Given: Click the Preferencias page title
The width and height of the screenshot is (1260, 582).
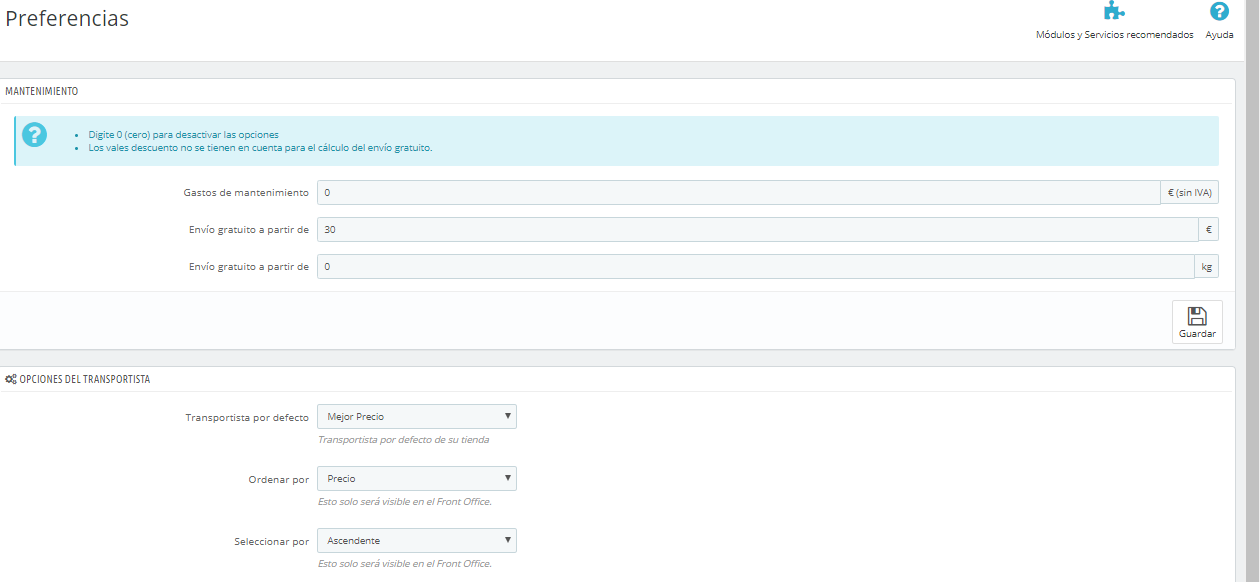Looking at the screenshot, I should click(67, 19).
